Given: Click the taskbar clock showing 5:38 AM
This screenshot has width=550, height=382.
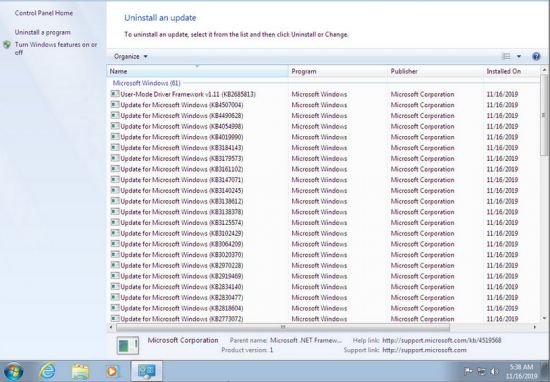Looking at the screenshot, I should (x=521, y=371).
